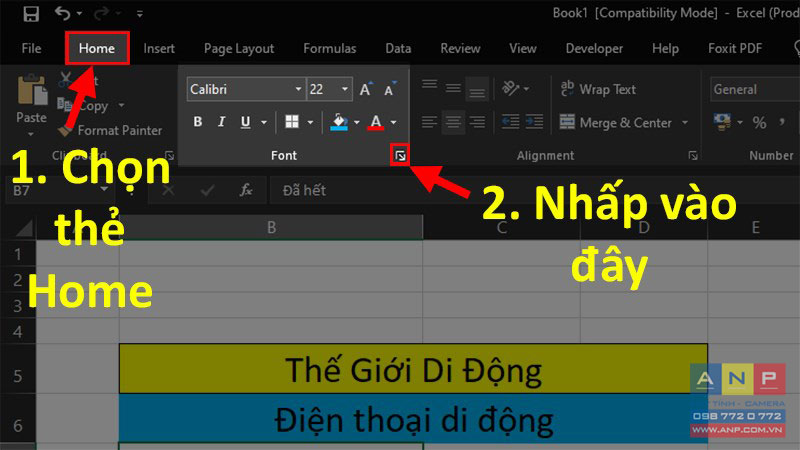
Task: Click Insert Function fx icon
Action: [245, 191]
